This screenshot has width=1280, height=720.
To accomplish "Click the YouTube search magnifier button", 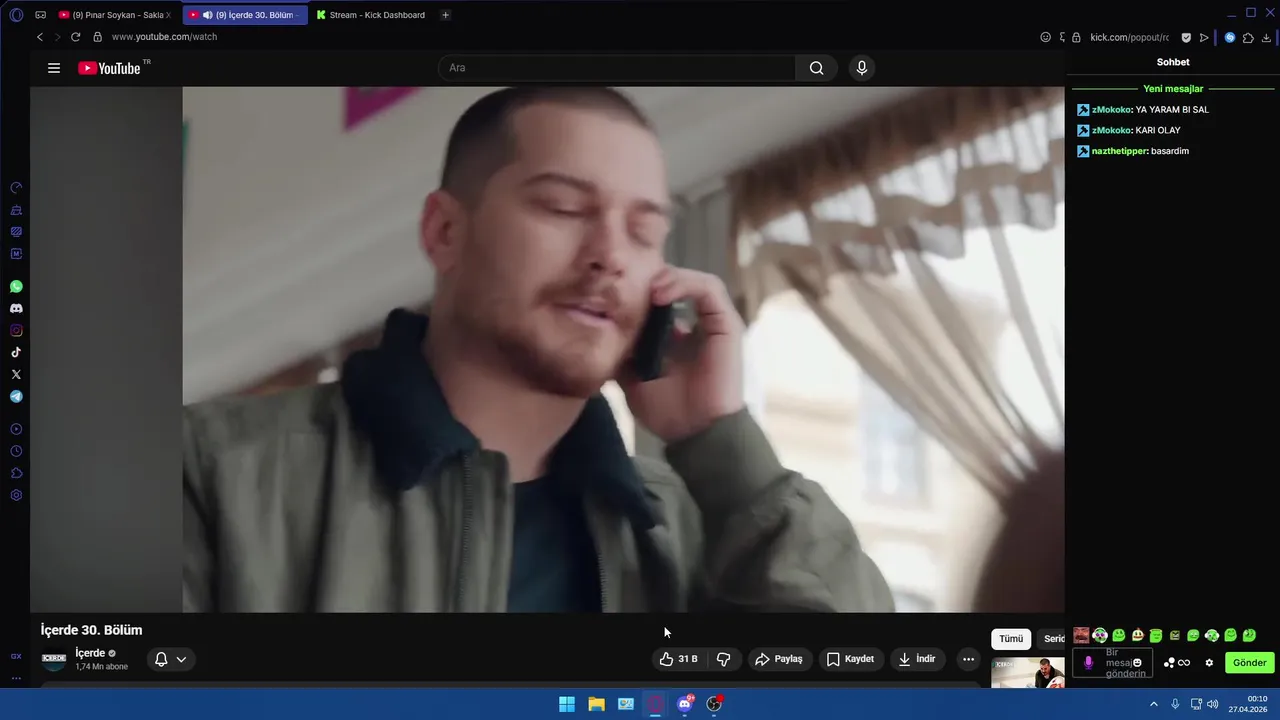I will point(817,68).
